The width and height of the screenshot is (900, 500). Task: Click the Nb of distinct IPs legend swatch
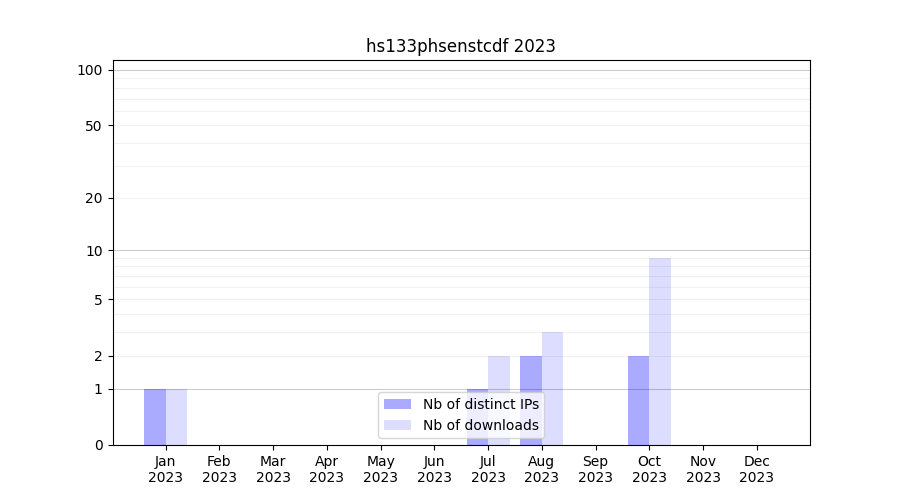click(x=397, y=404)
